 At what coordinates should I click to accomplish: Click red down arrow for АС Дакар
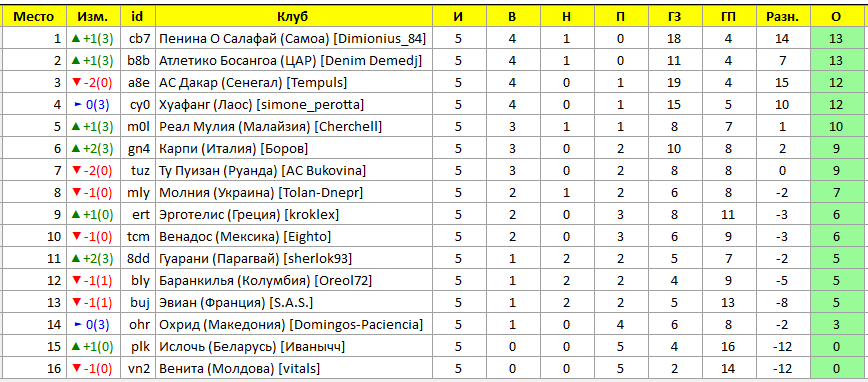[76, 83]
